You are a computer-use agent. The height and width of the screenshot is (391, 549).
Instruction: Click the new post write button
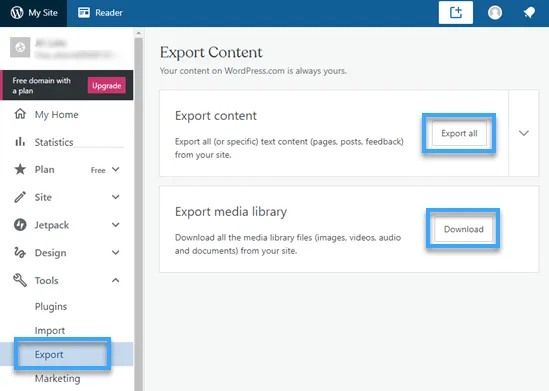(x=456, y=13)
